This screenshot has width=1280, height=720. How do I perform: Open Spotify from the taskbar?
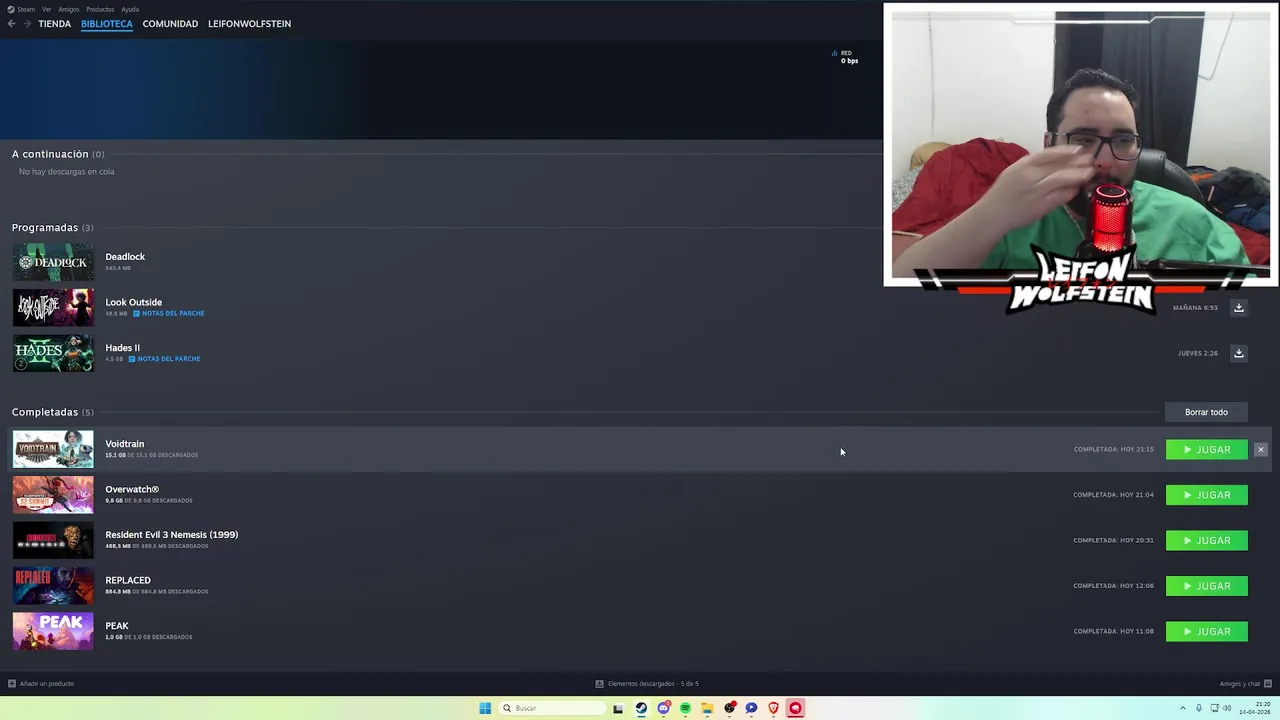coord(685,708)
